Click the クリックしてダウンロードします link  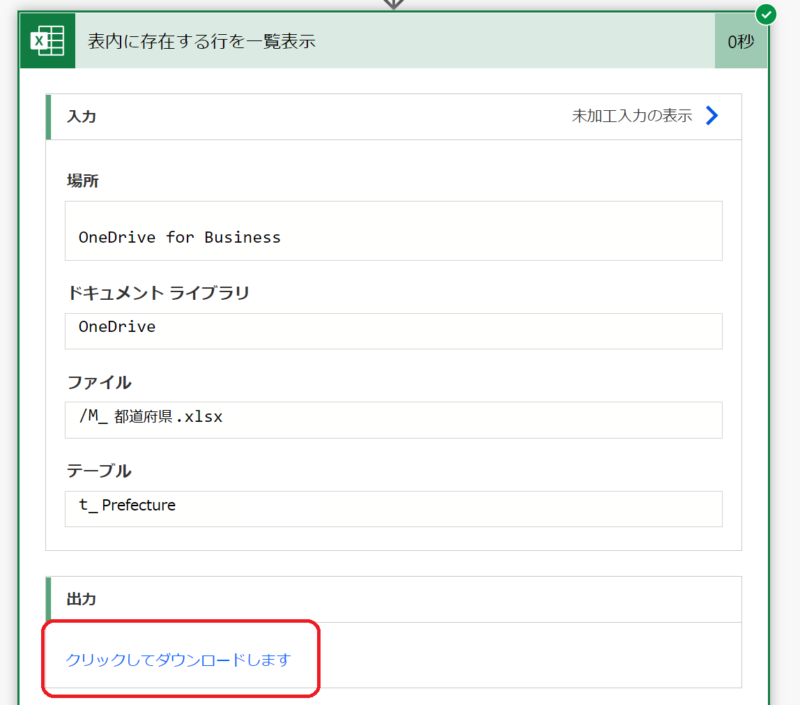[x=178, y=659]
